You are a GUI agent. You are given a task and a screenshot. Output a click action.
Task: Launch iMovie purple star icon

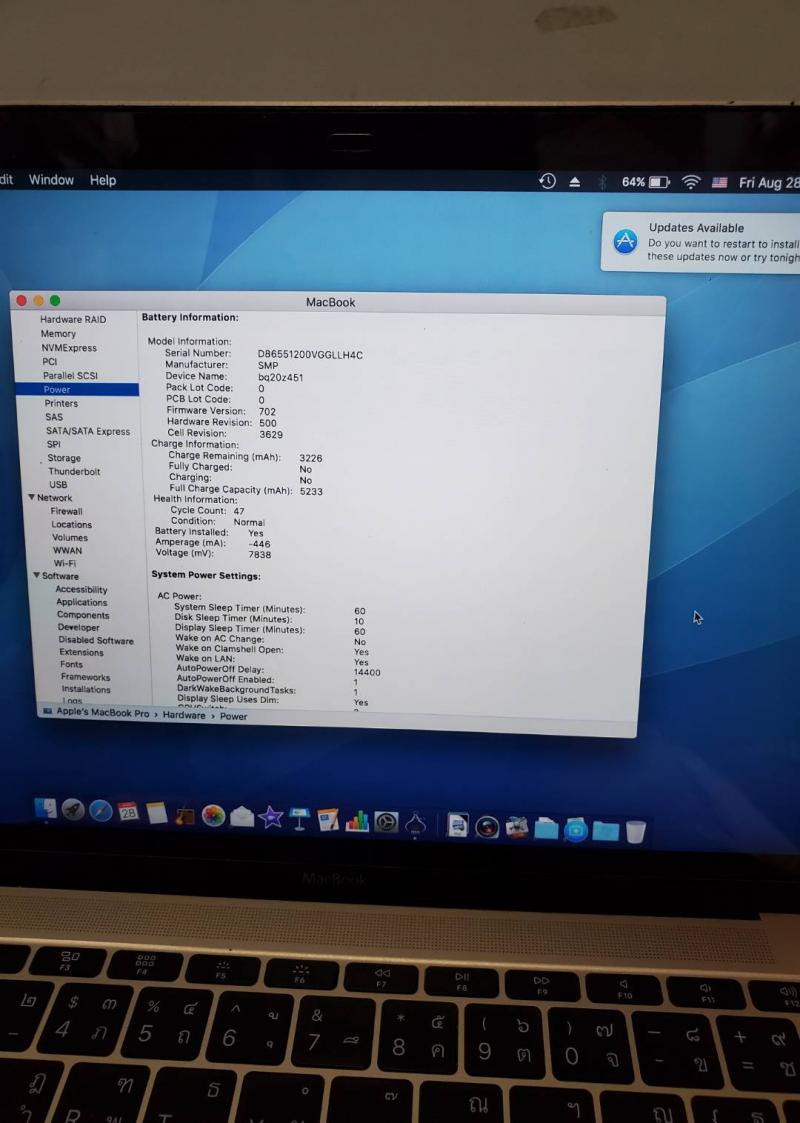click(x=271, y=818)
